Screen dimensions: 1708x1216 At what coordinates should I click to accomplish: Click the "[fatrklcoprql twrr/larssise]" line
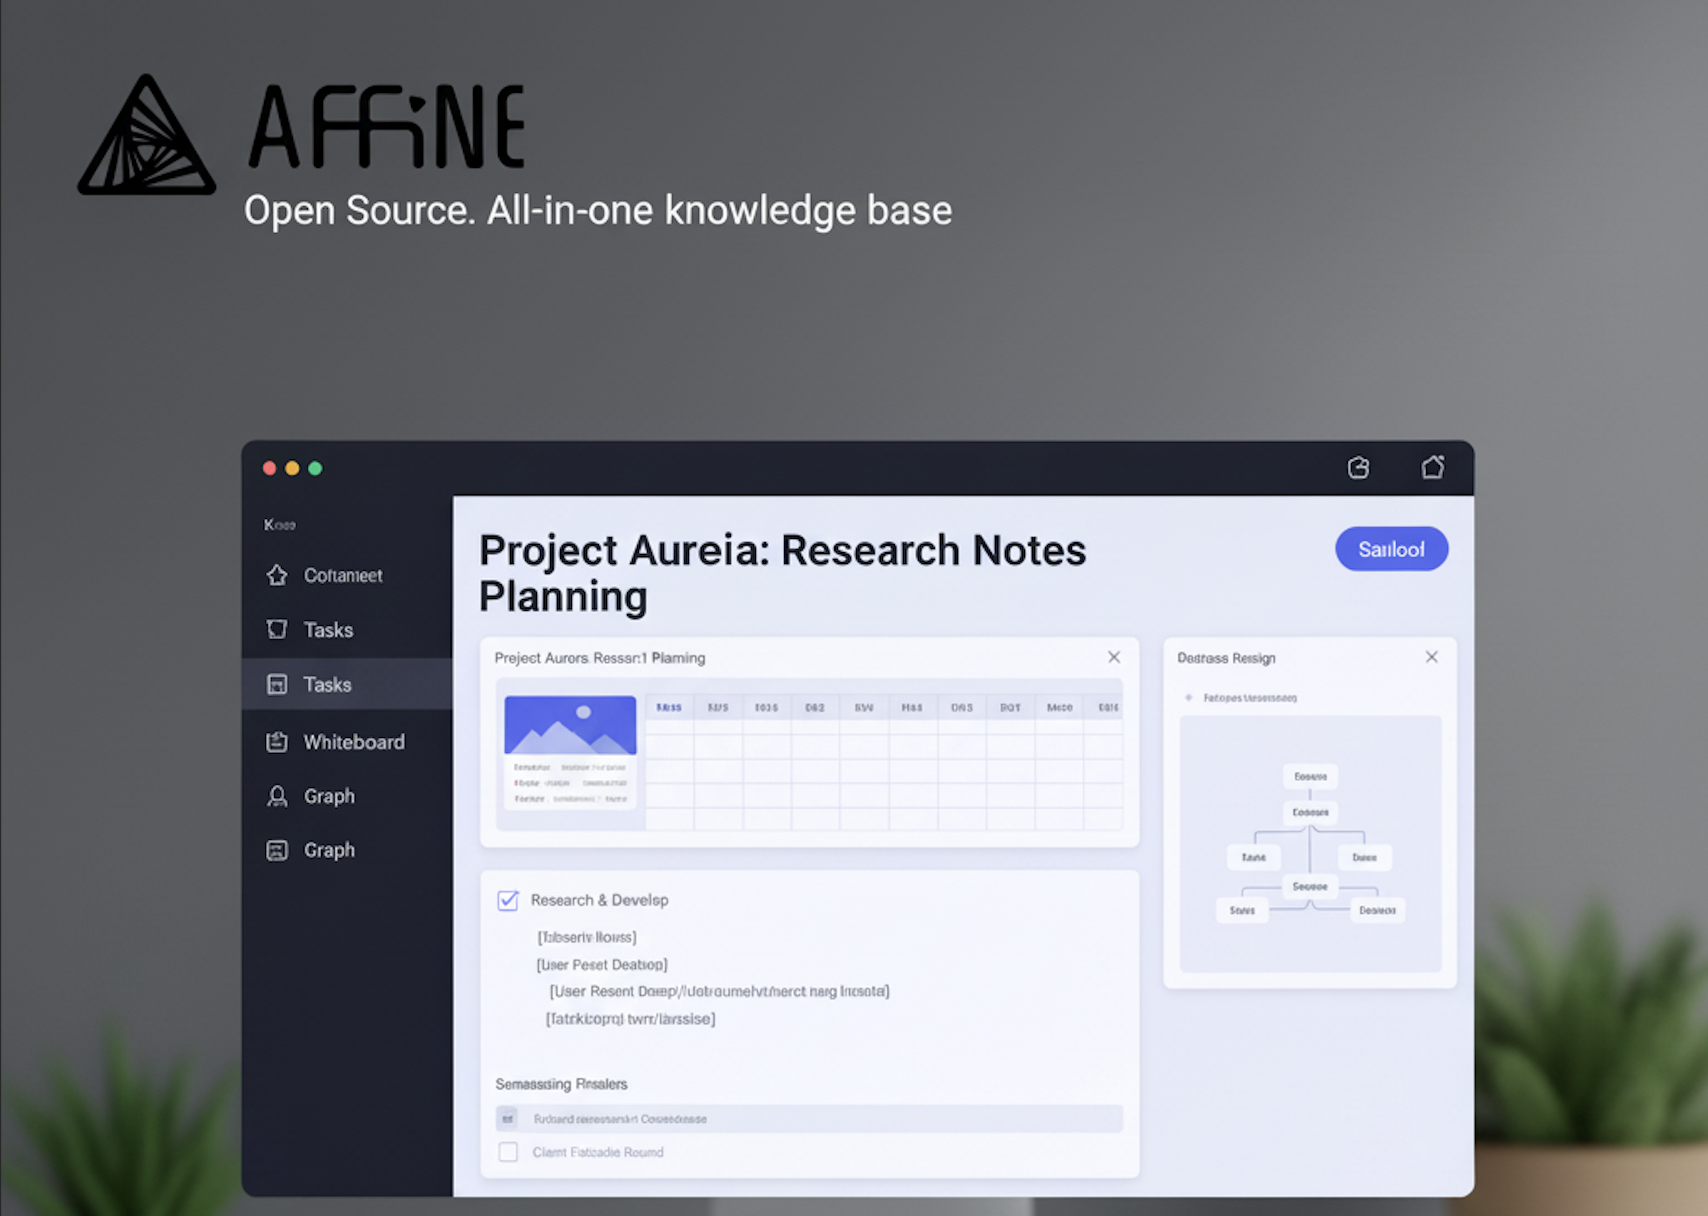click(630, 1019)
